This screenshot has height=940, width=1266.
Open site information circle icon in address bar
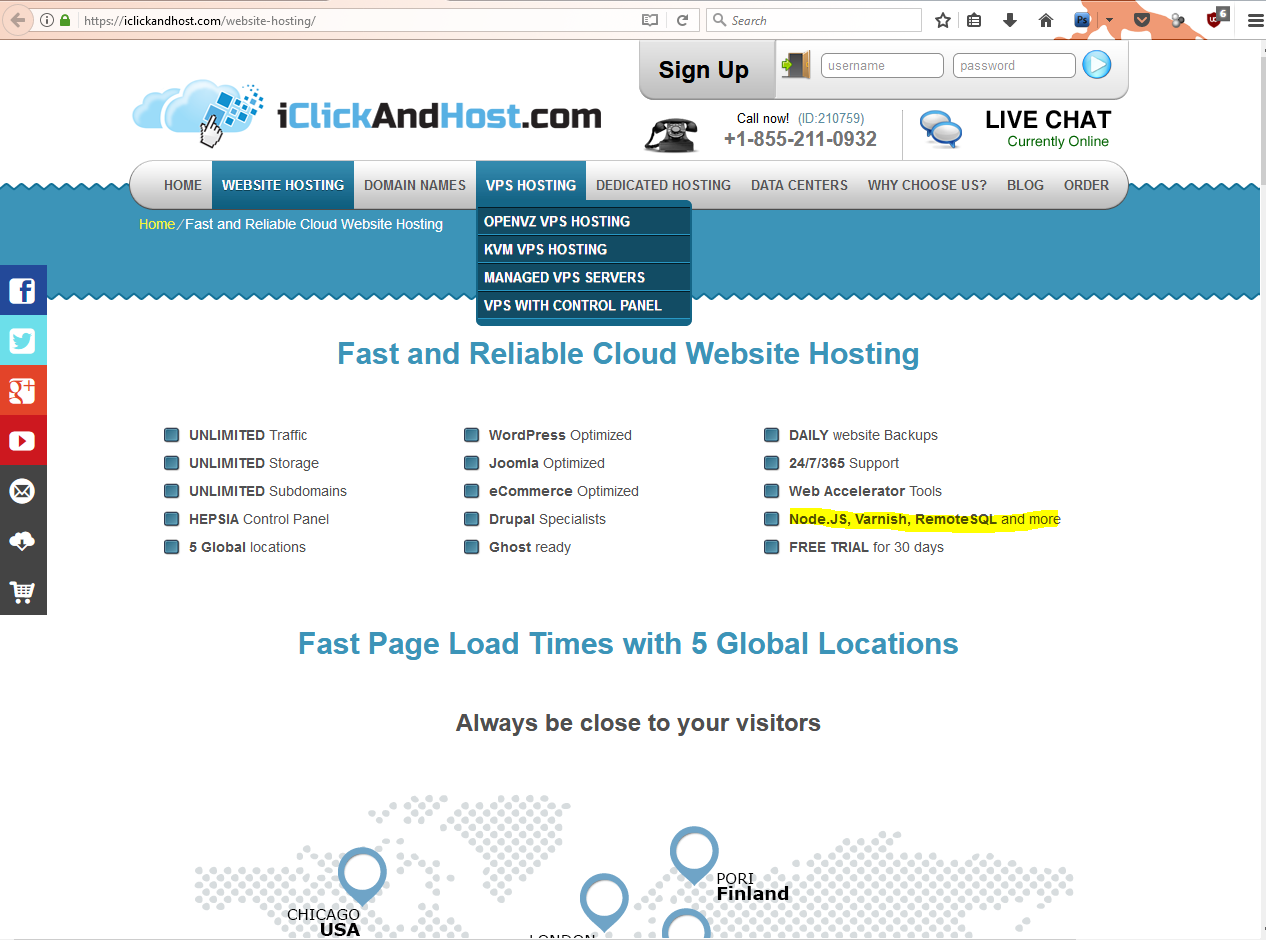click(46, 20)
